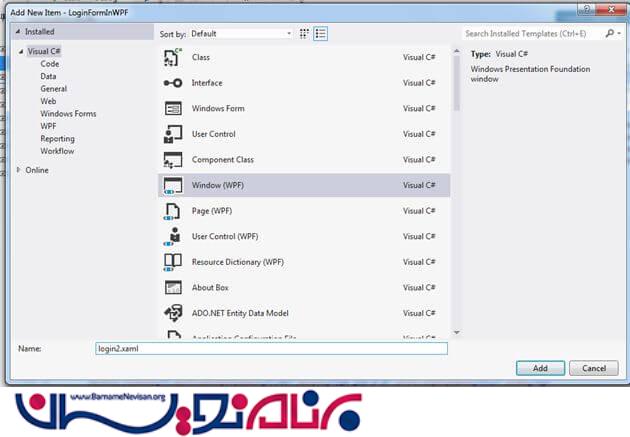Click Search Installed Templates field
Screen dimensions: 630x437
pos(534,34)
